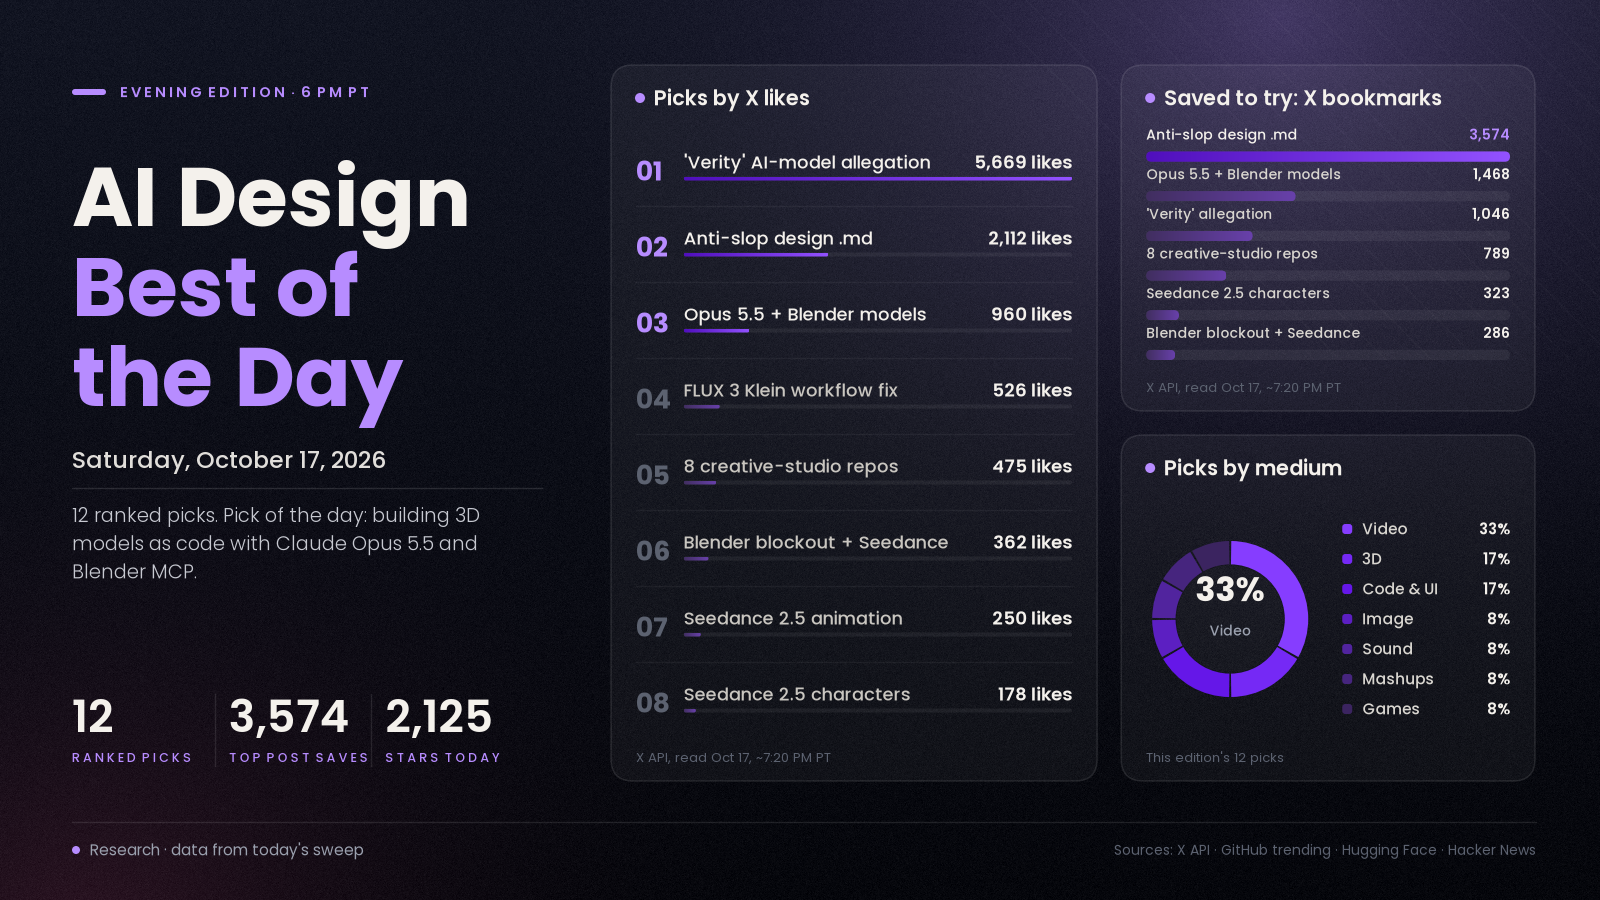This screenshot has width=1600, height=900.
Task: Click the 2,112 likes value
Action: (x=1030, y=238)
